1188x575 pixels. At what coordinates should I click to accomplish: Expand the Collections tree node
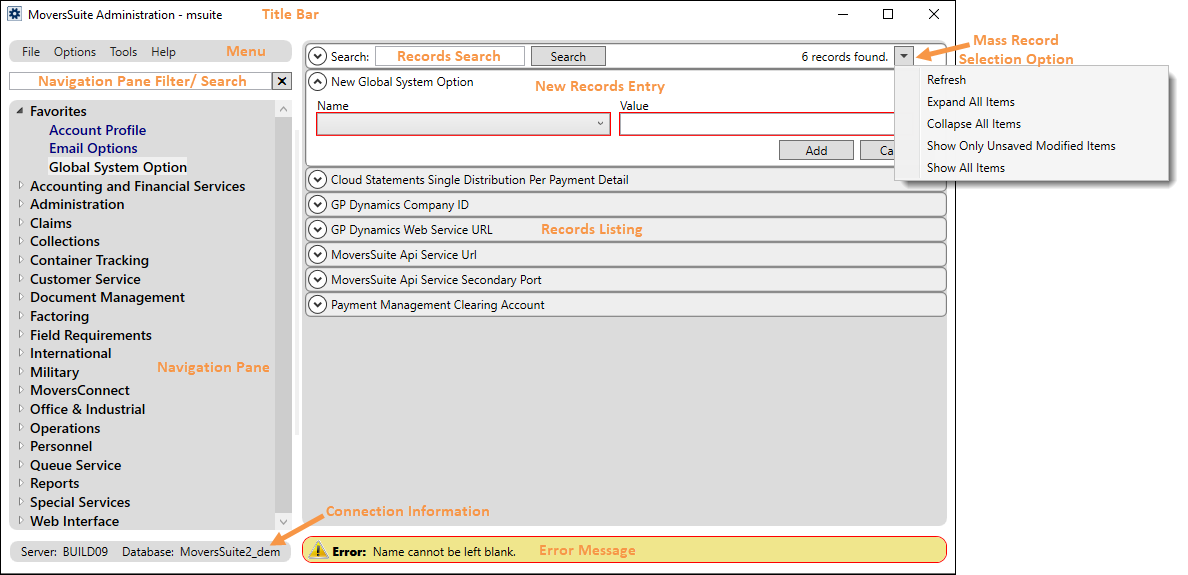click(21, 242)
